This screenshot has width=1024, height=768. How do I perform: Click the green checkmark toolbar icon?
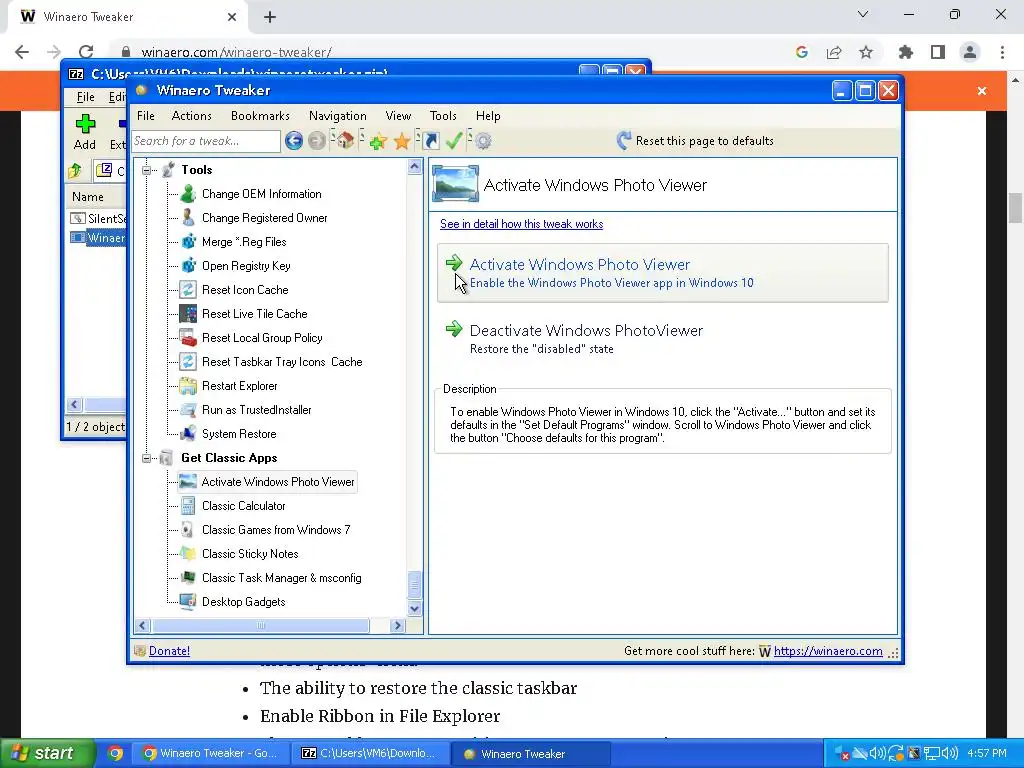pyautogui.click(x=454, y=140)
